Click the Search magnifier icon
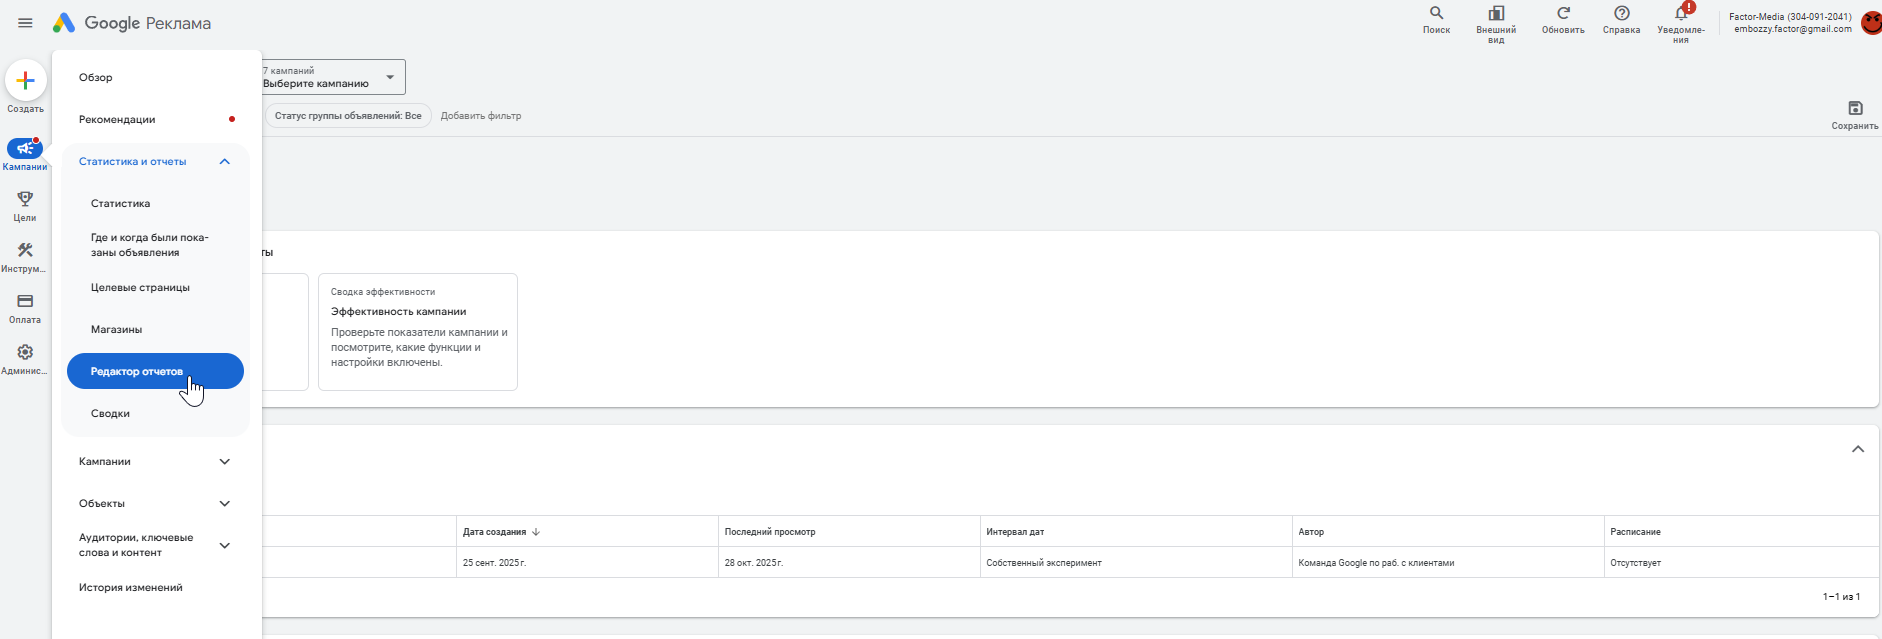 [x=1436, y=14]
